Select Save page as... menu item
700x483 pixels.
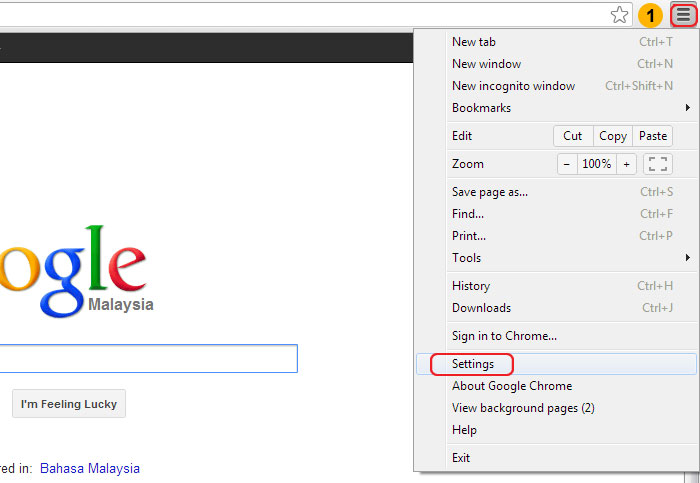tap(556, 192)
